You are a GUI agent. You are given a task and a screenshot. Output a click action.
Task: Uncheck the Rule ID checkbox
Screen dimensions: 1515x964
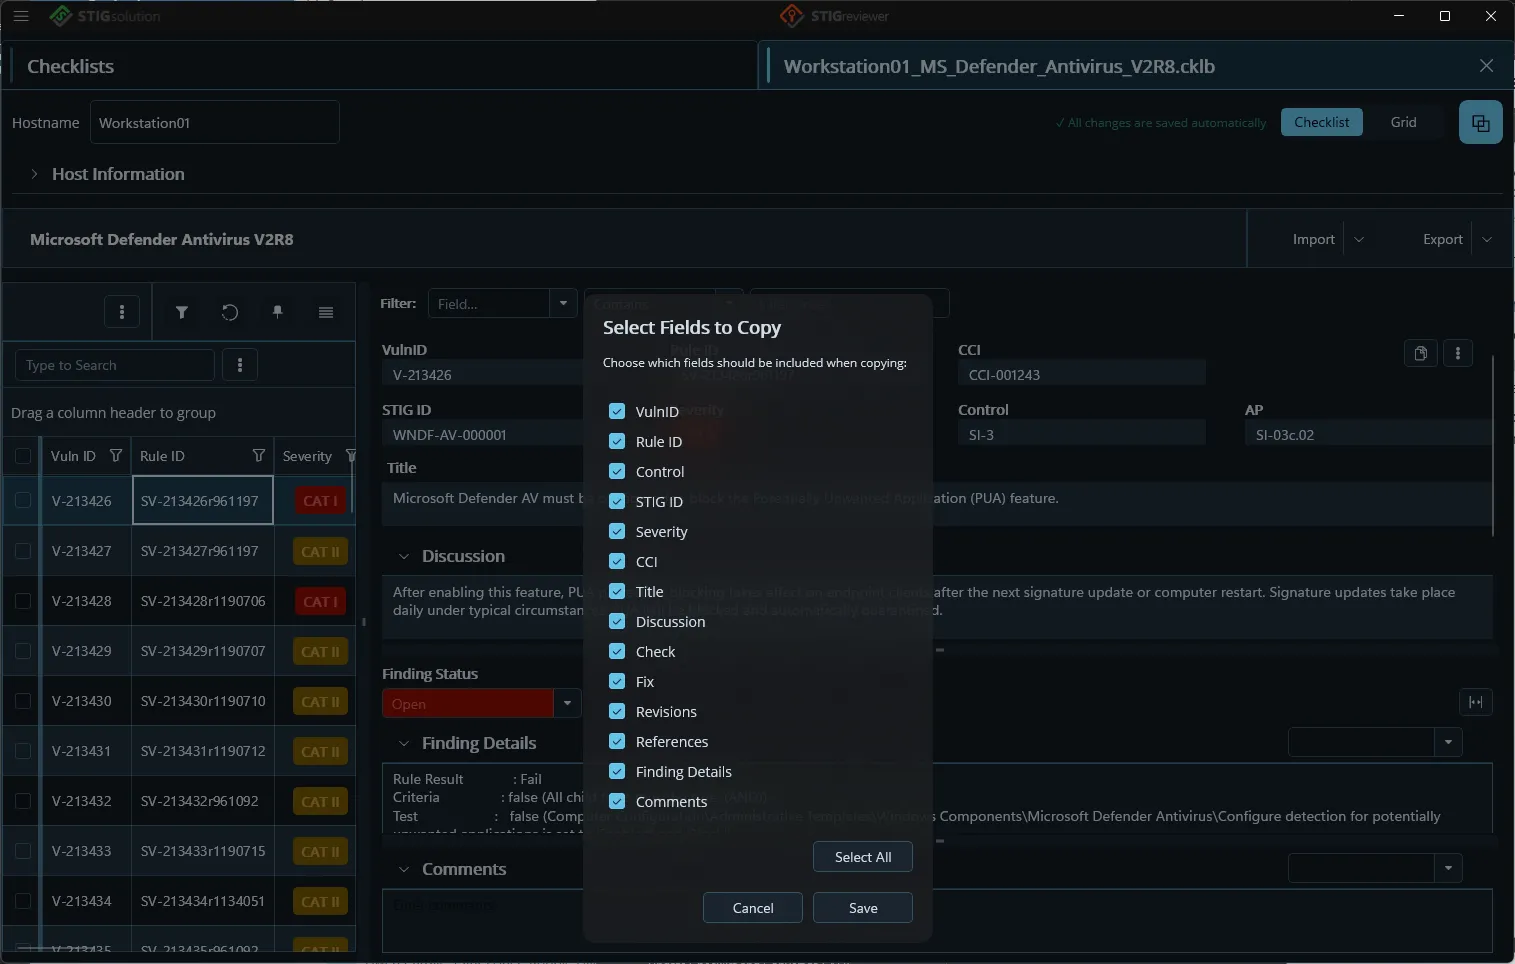click(617, 441)
